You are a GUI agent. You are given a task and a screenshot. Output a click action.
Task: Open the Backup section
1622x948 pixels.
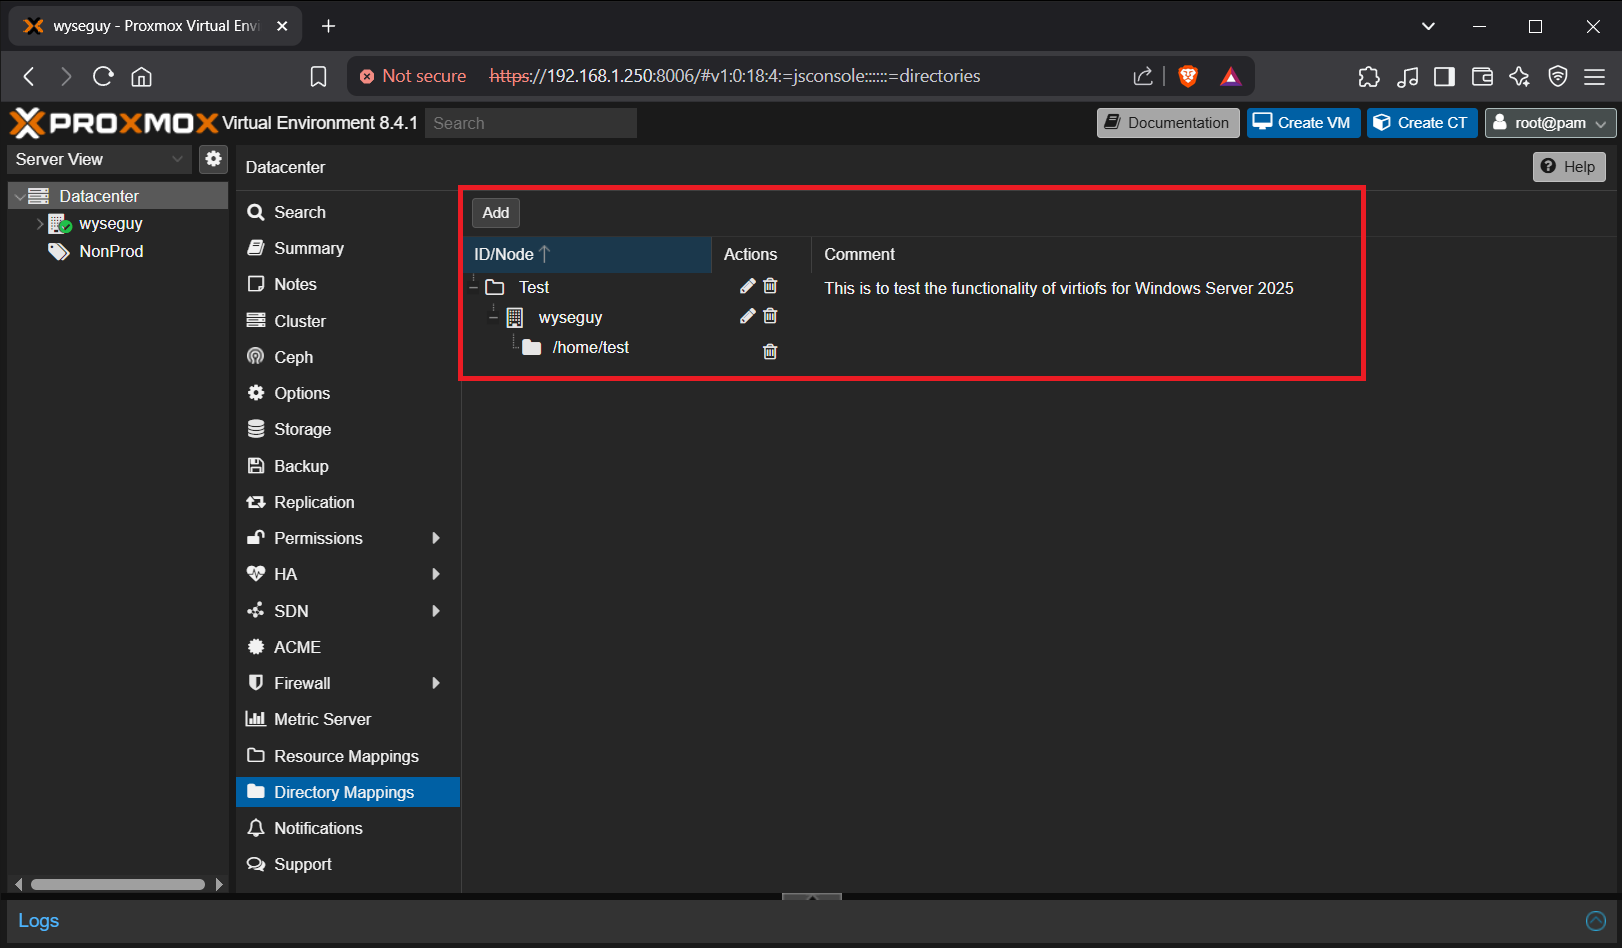click(348, 466)
